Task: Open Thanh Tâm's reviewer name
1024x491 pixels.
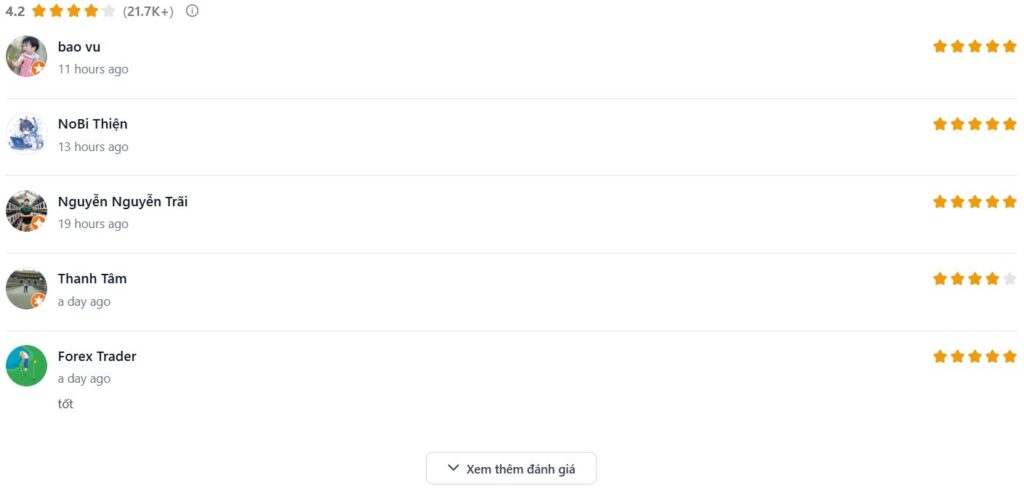Action: [92, 278]
